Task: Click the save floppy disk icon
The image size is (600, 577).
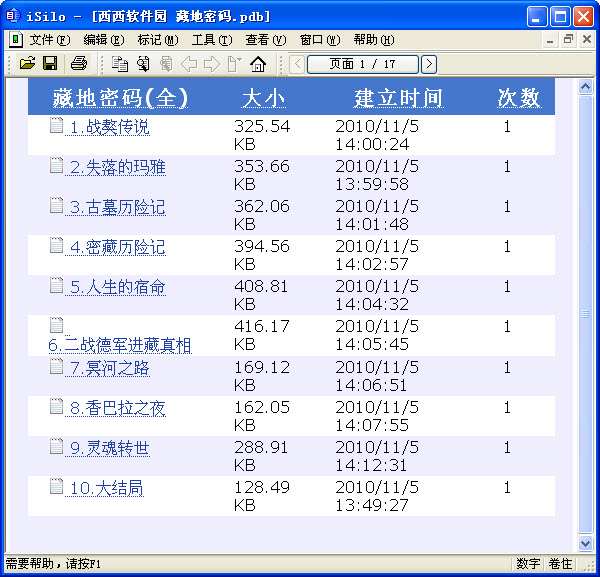Action: [49, 64]
